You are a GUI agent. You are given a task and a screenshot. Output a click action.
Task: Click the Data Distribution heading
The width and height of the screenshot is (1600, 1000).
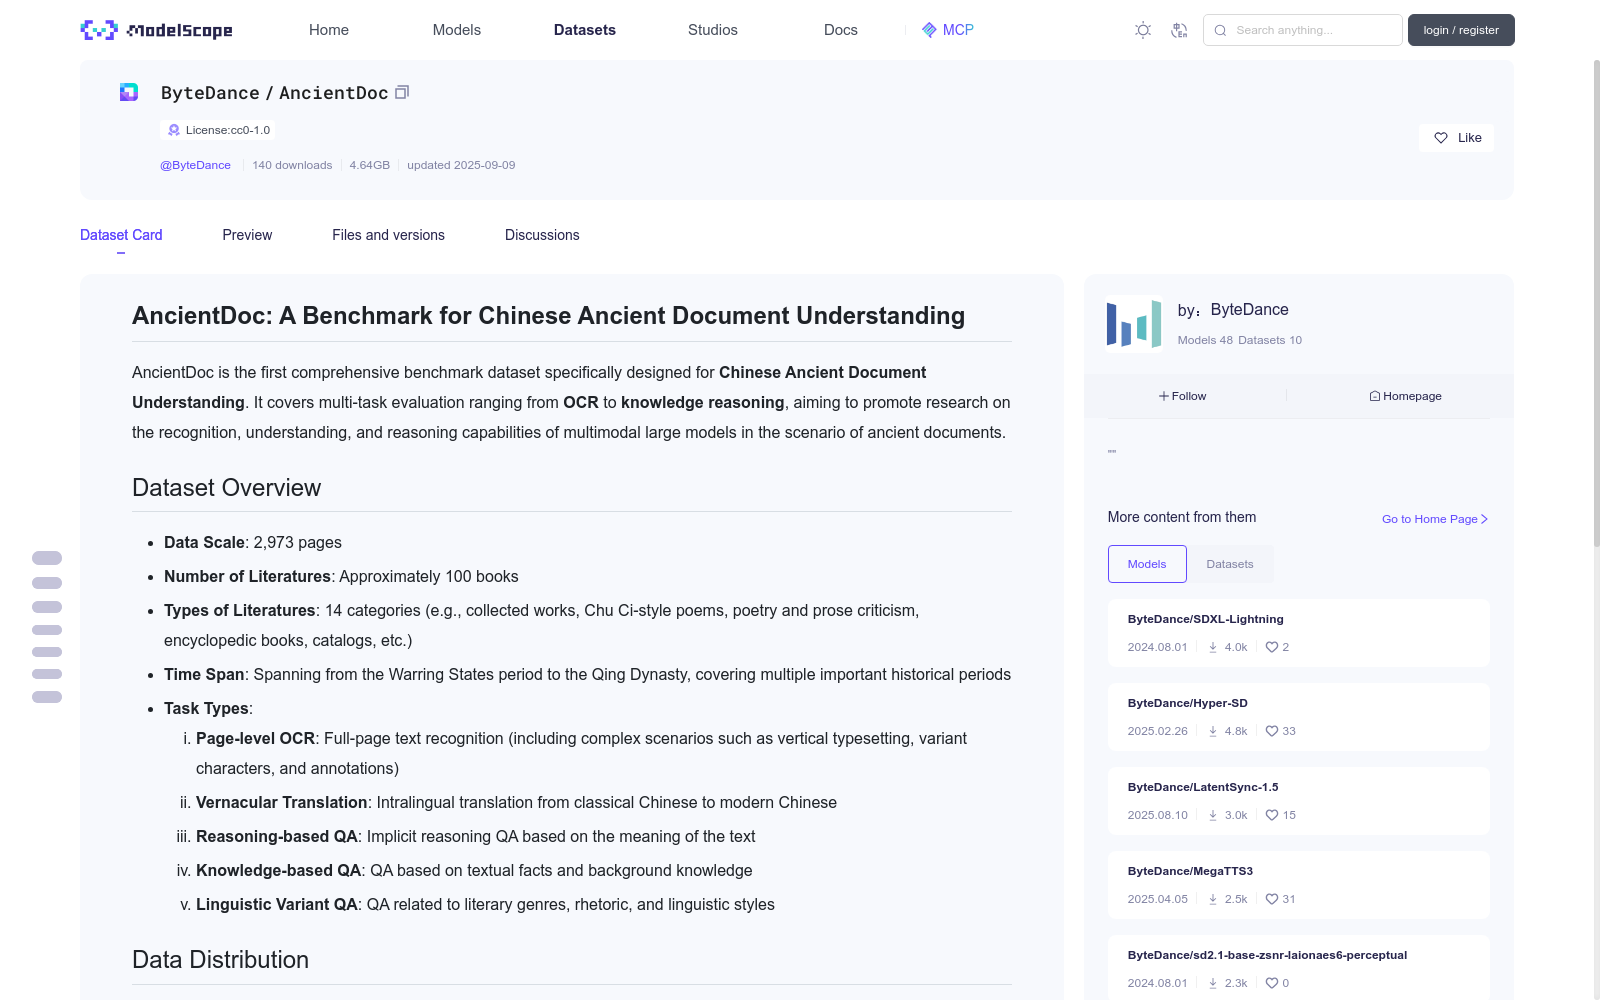coord(220,960)
